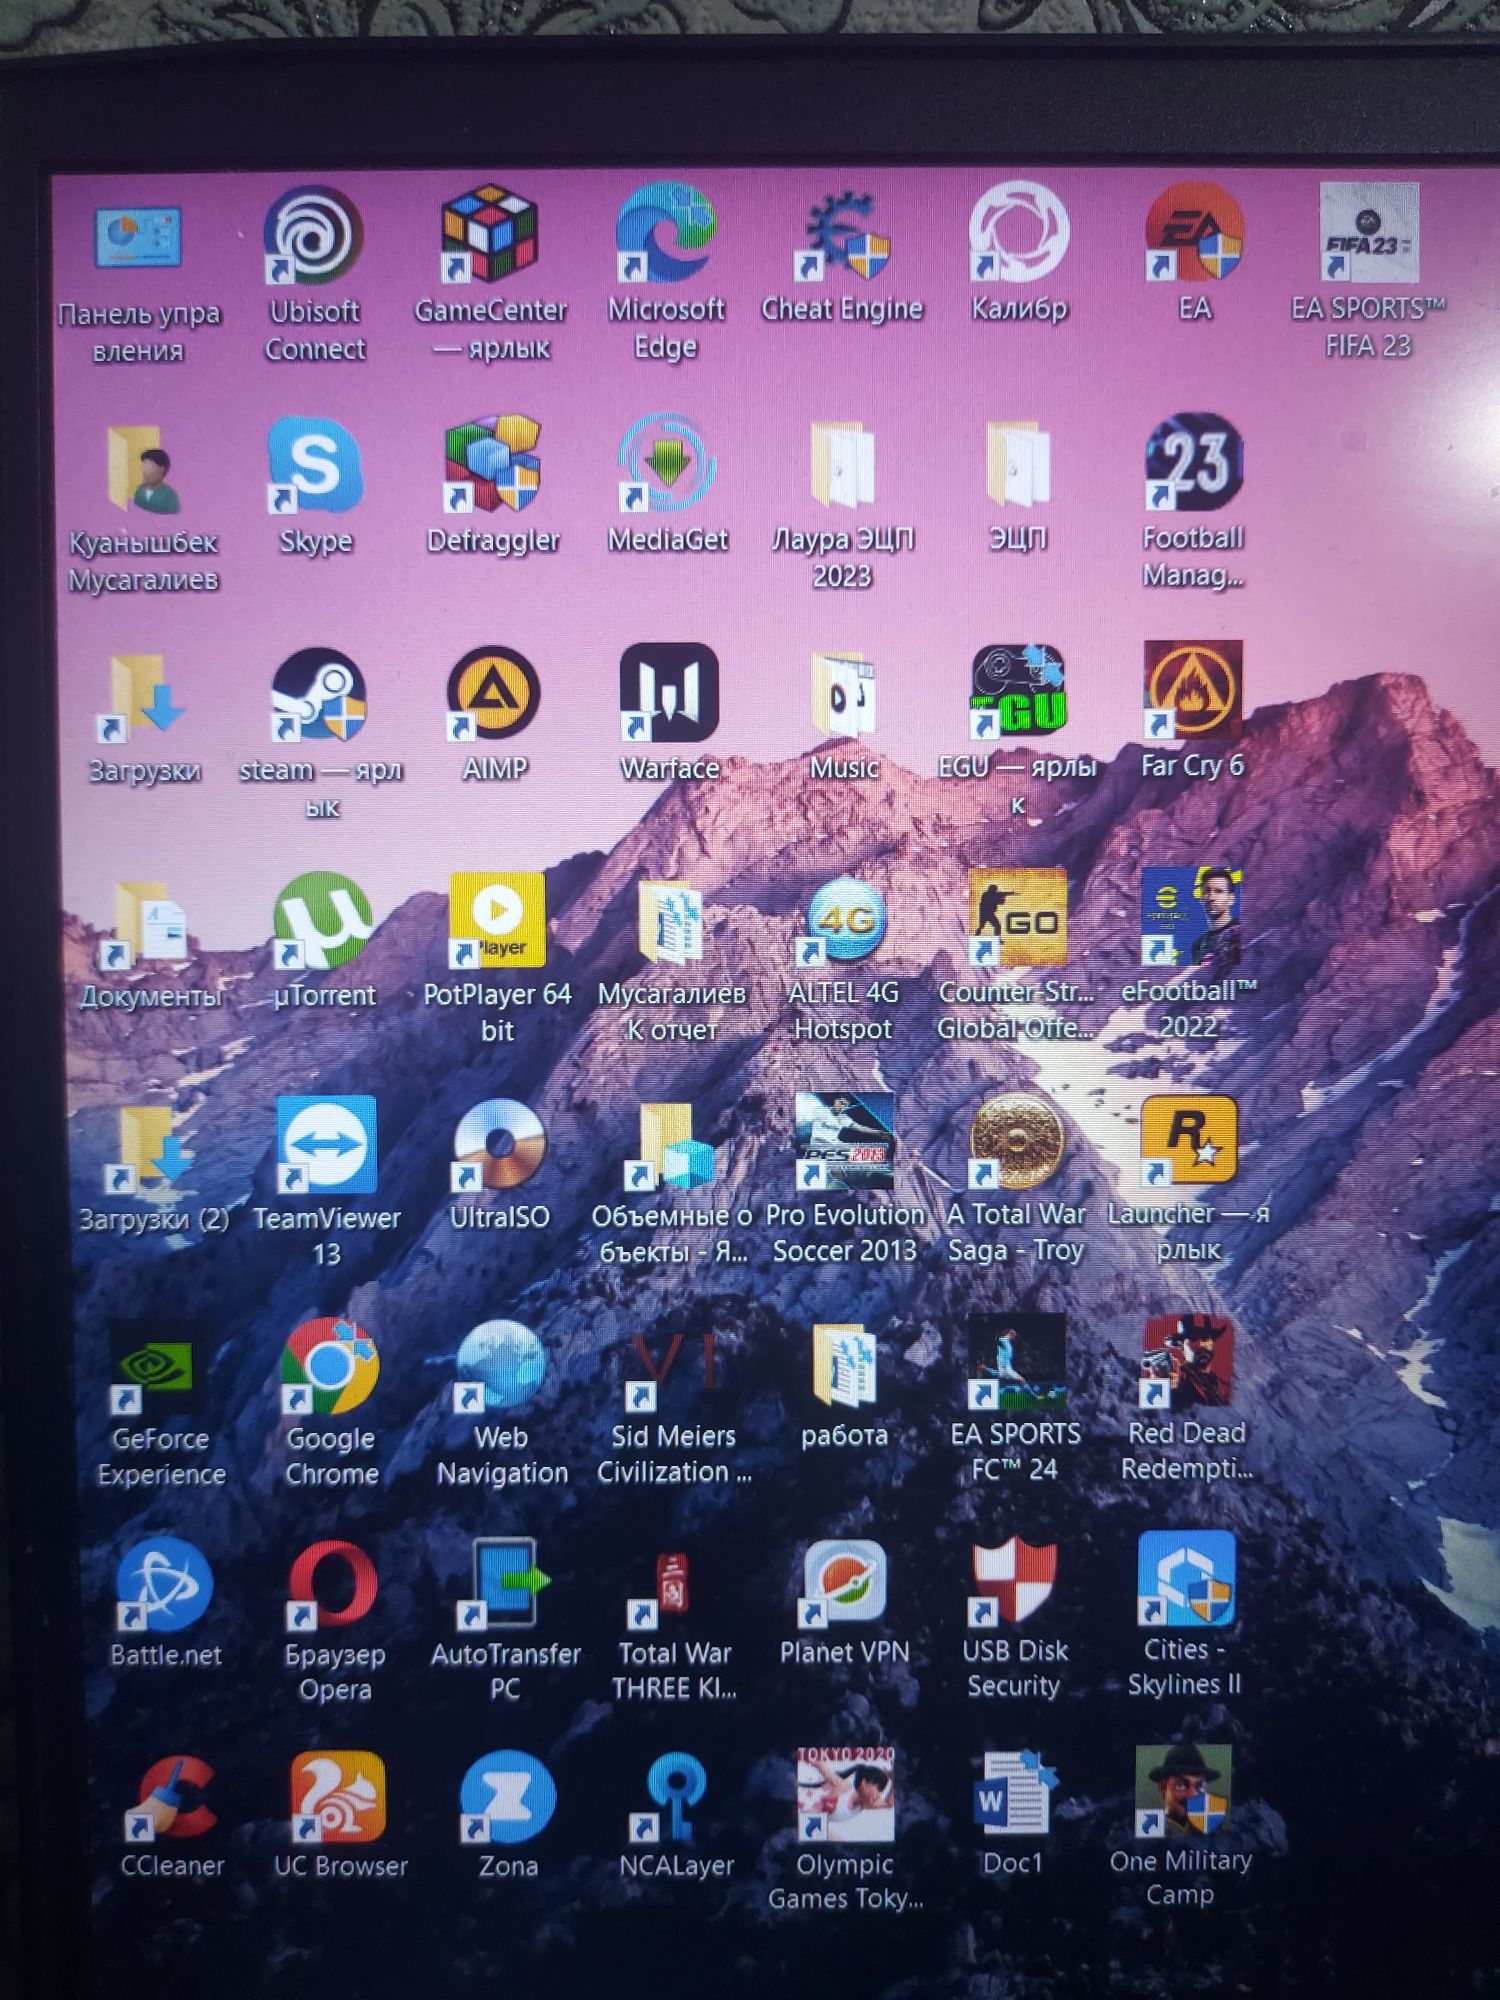1500x2000 pixels.
Task: Select Football Manager 23 icon
Action: coord(1194,462)
